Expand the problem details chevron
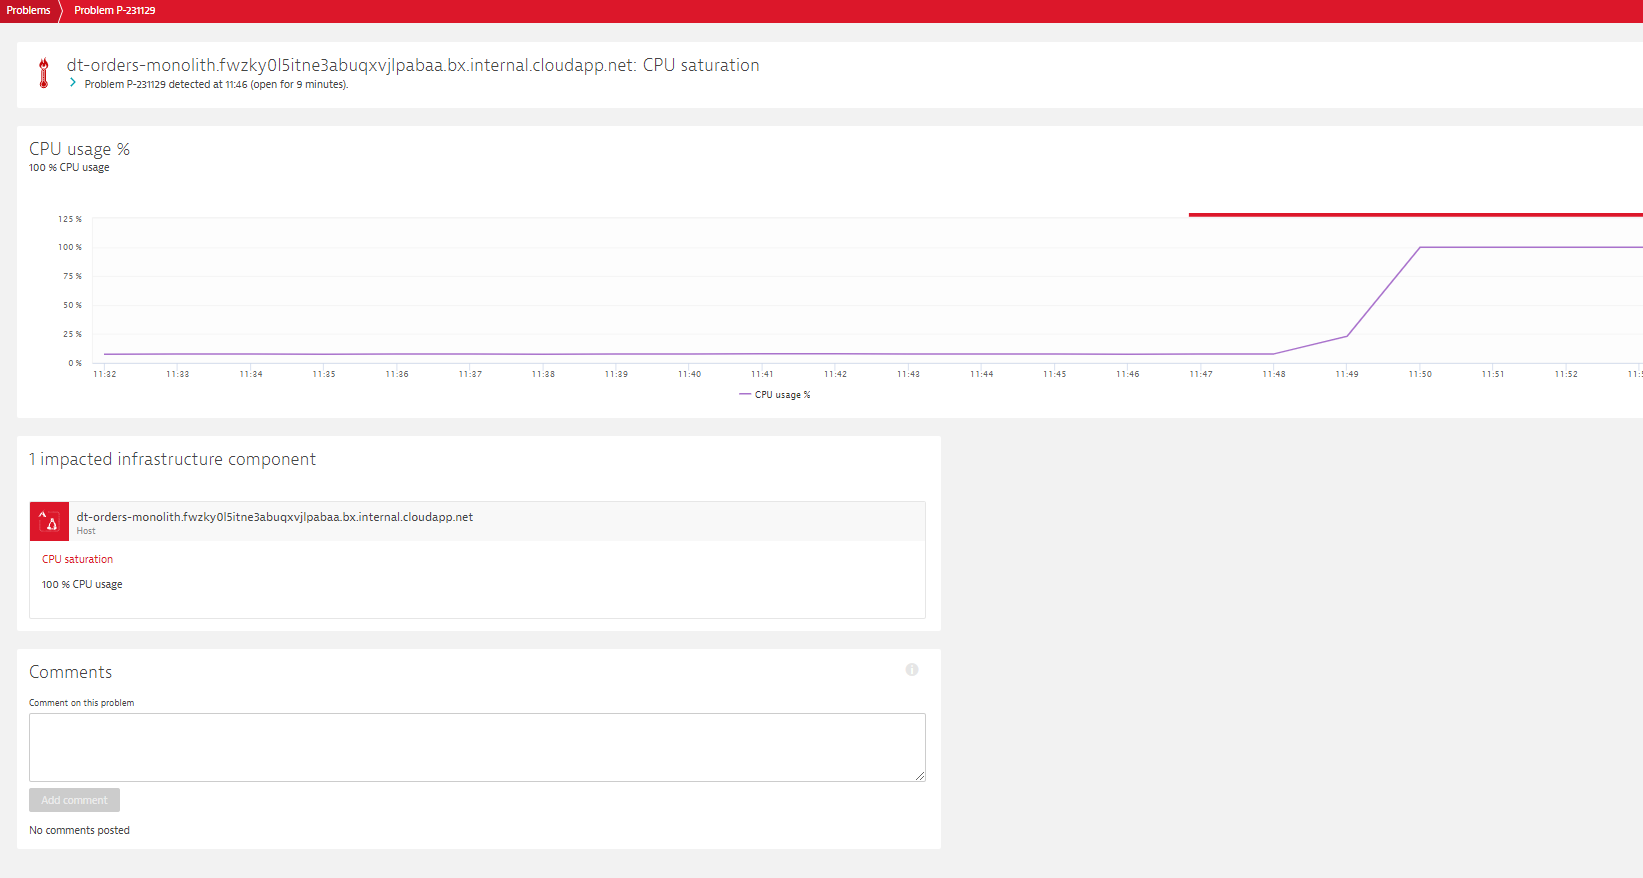This screenshot has width=1643, height=878. [x=73, y=83]
